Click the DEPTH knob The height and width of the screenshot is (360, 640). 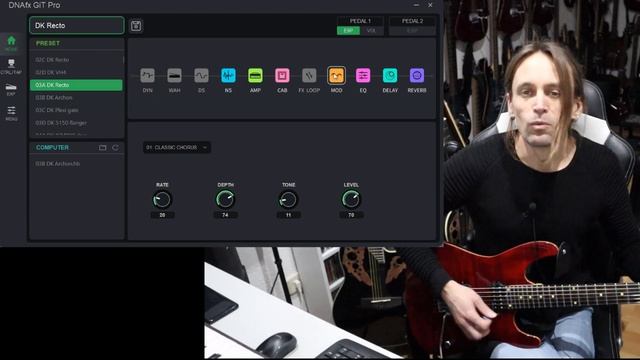225,200
